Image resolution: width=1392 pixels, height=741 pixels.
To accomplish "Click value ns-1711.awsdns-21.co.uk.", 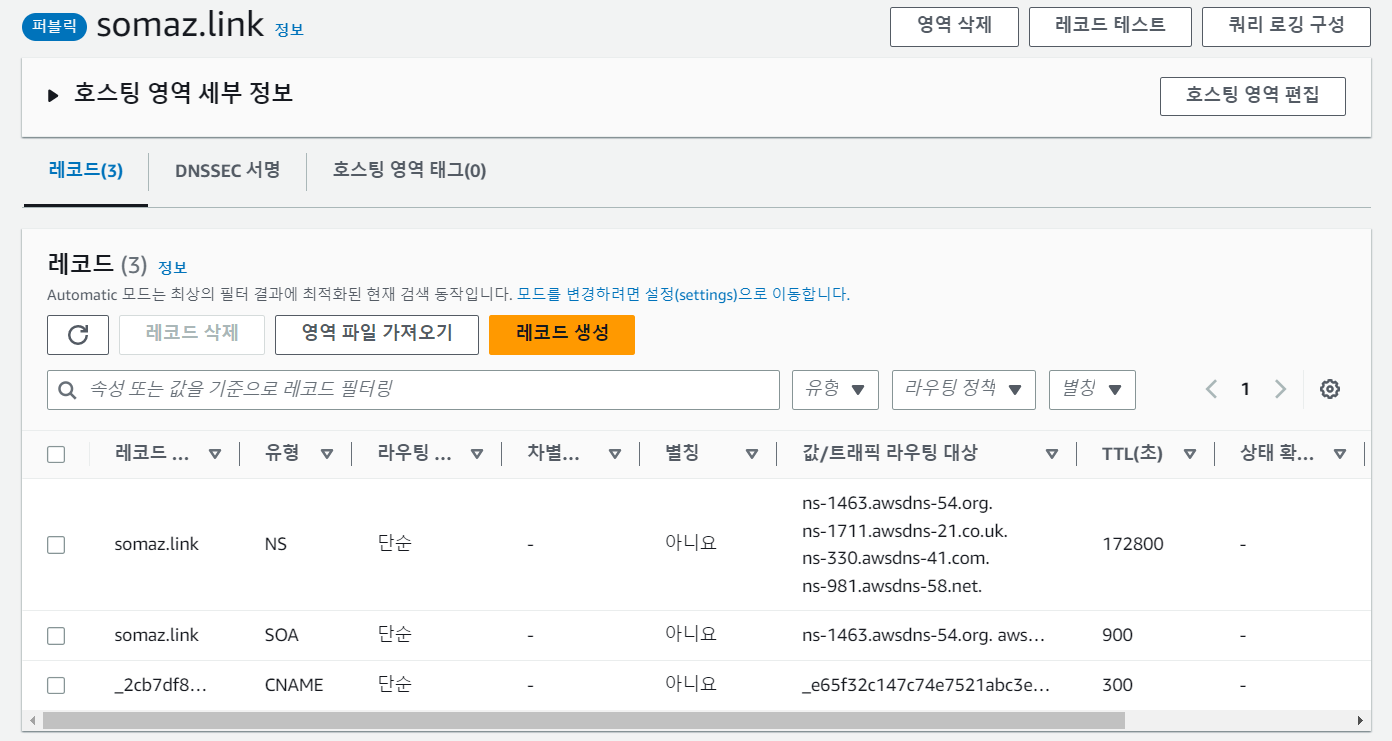I will click(905, 530).
